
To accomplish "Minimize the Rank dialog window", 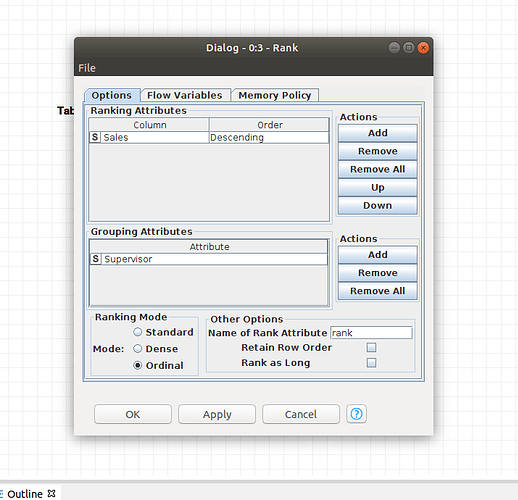I will pyautogui.click(x=394, y=48).
